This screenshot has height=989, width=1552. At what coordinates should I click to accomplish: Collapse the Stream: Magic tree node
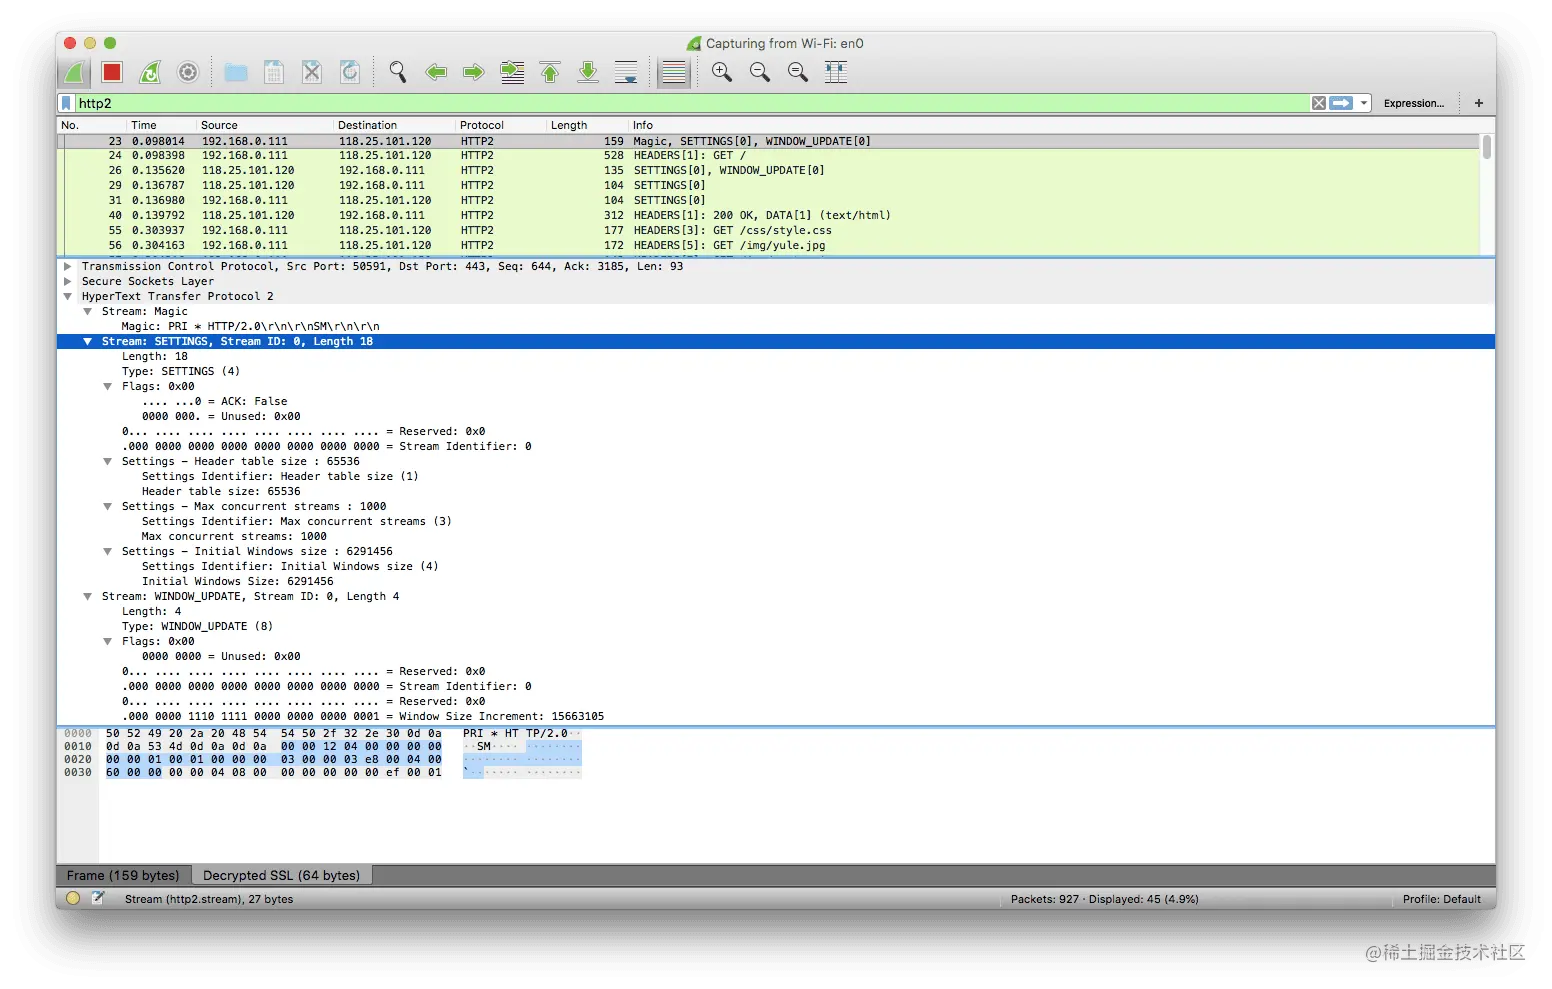click(87, 311)
